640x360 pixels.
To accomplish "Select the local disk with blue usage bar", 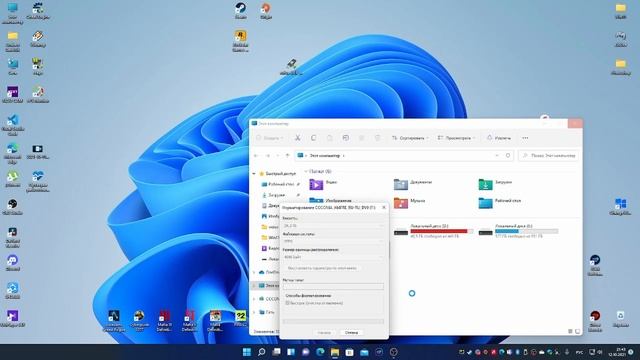I will [x=518, y=231].
